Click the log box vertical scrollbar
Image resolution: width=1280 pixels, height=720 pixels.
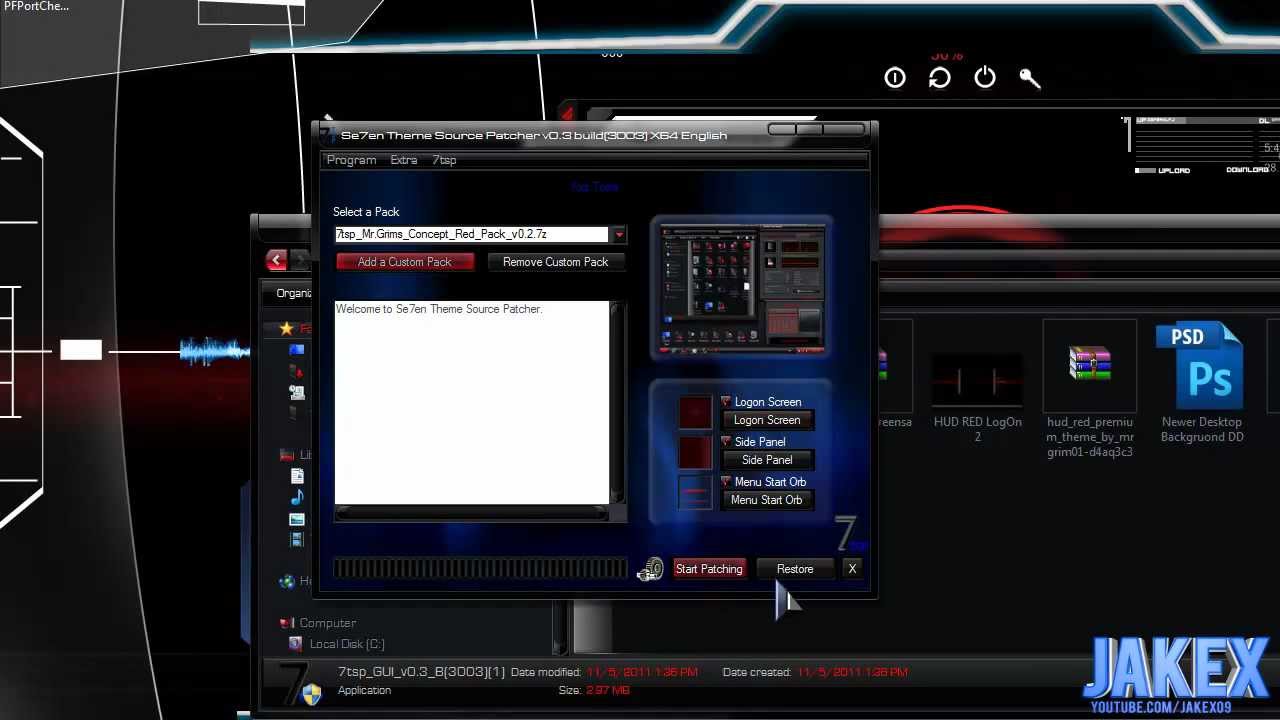tap(618, 403)
